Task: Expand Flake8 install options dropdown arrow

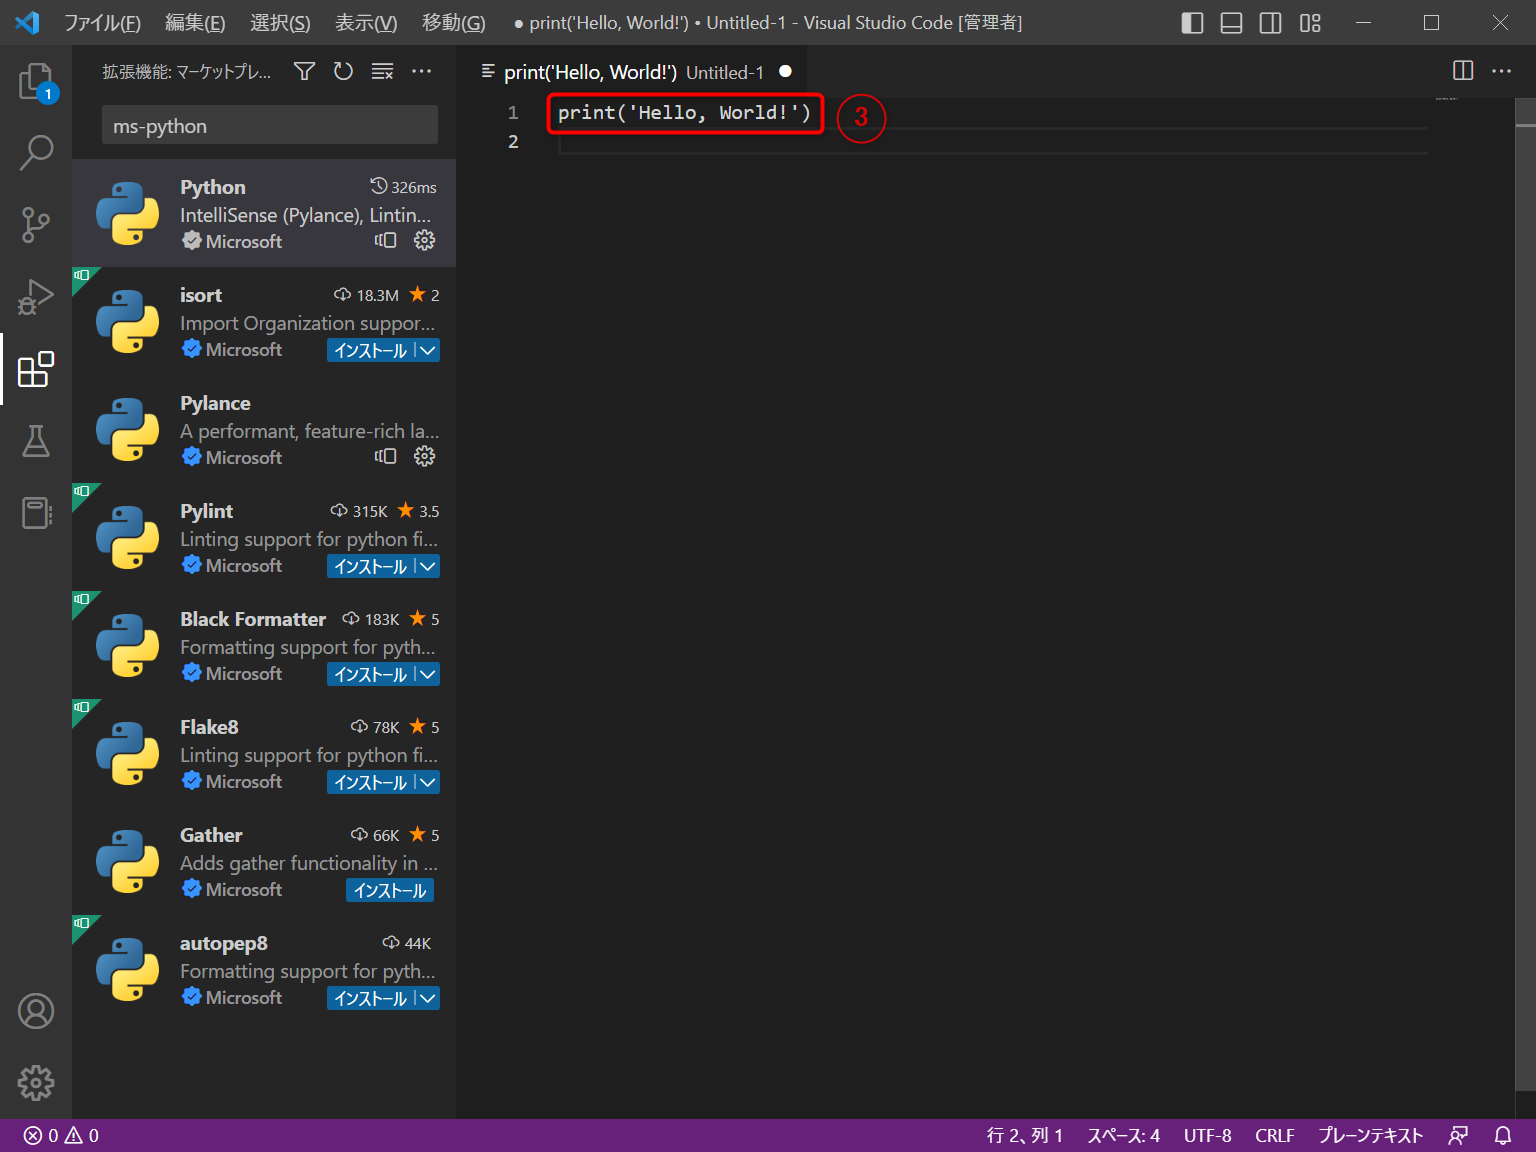Action: [428, 782]
